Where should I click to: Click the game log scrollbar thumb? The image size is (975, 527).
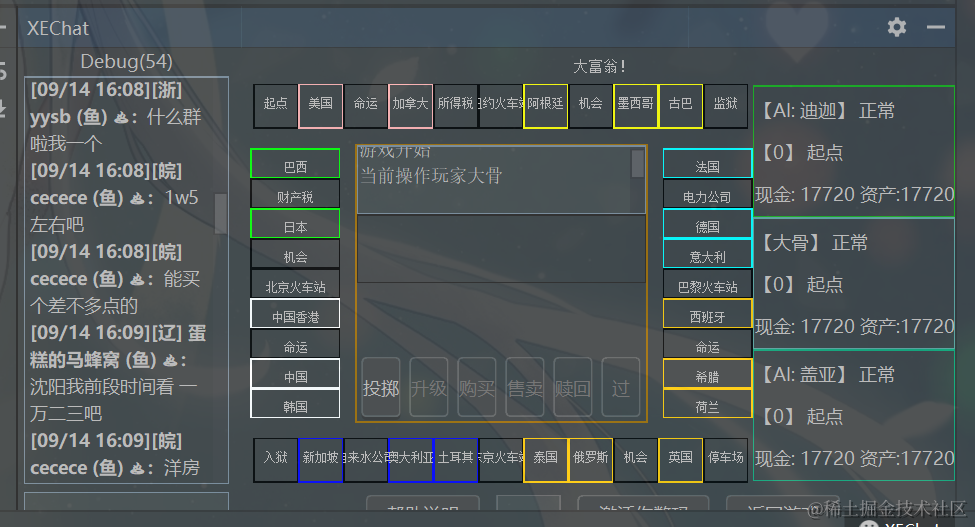tap(637, 163)
